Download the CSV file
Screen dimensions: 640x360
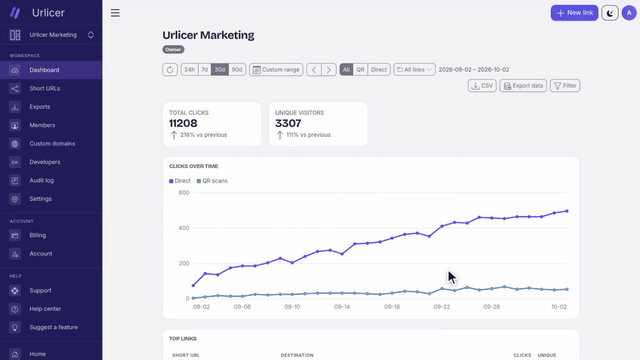pyautogui.click(x=482, y=86)
